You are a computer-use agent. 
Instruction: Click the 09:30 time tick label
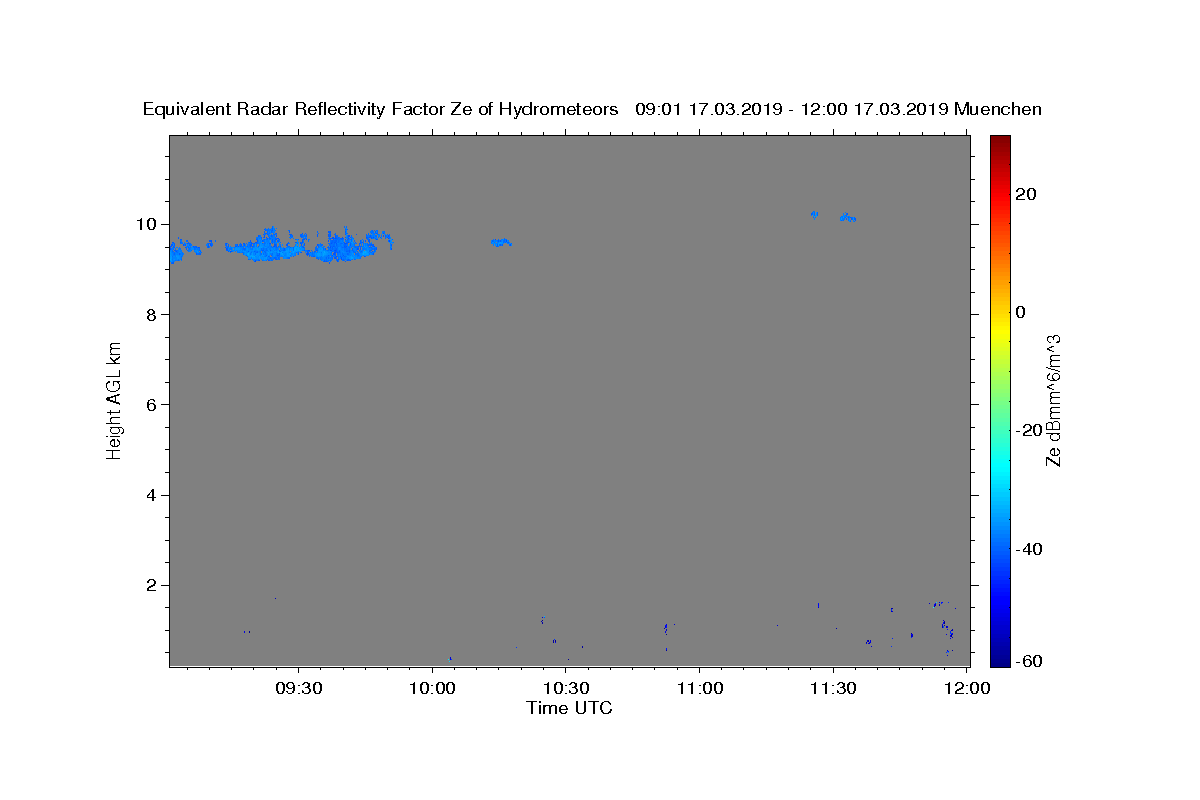coord(299,688)
